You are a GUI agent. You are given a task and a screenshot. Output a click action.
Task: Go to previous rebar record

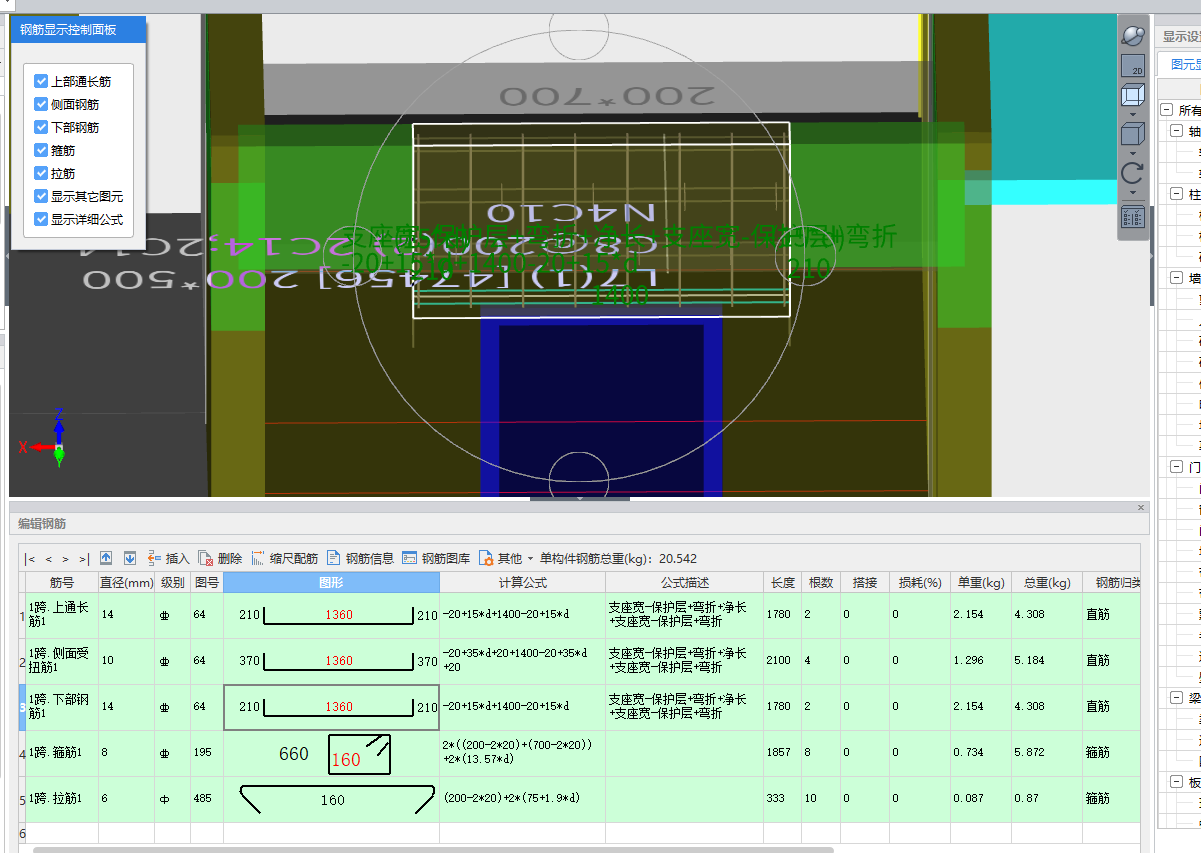(48, 559)
